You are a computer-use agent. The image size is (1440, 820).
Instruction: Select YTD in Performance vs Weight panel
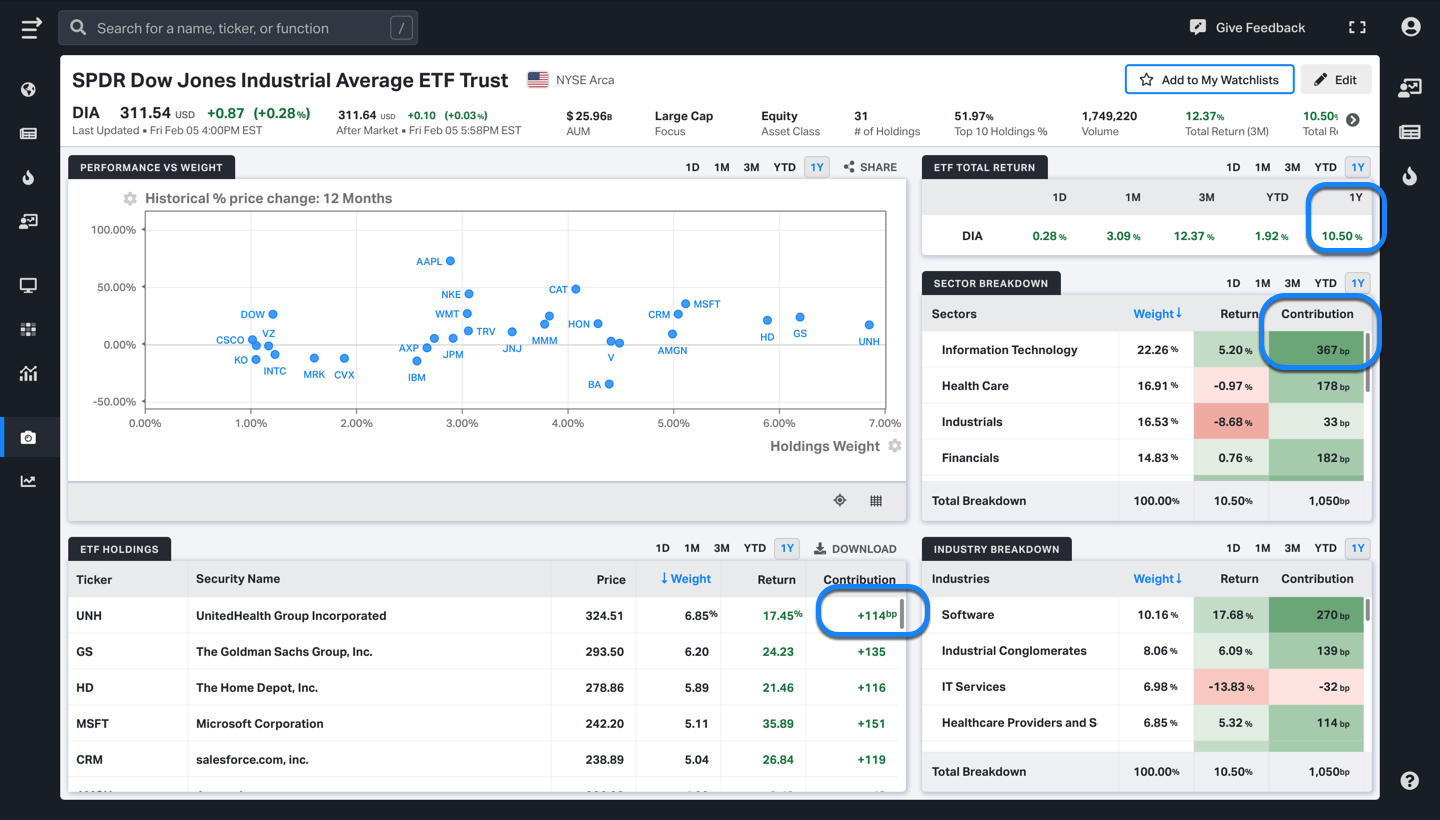[x=785, y=167]
